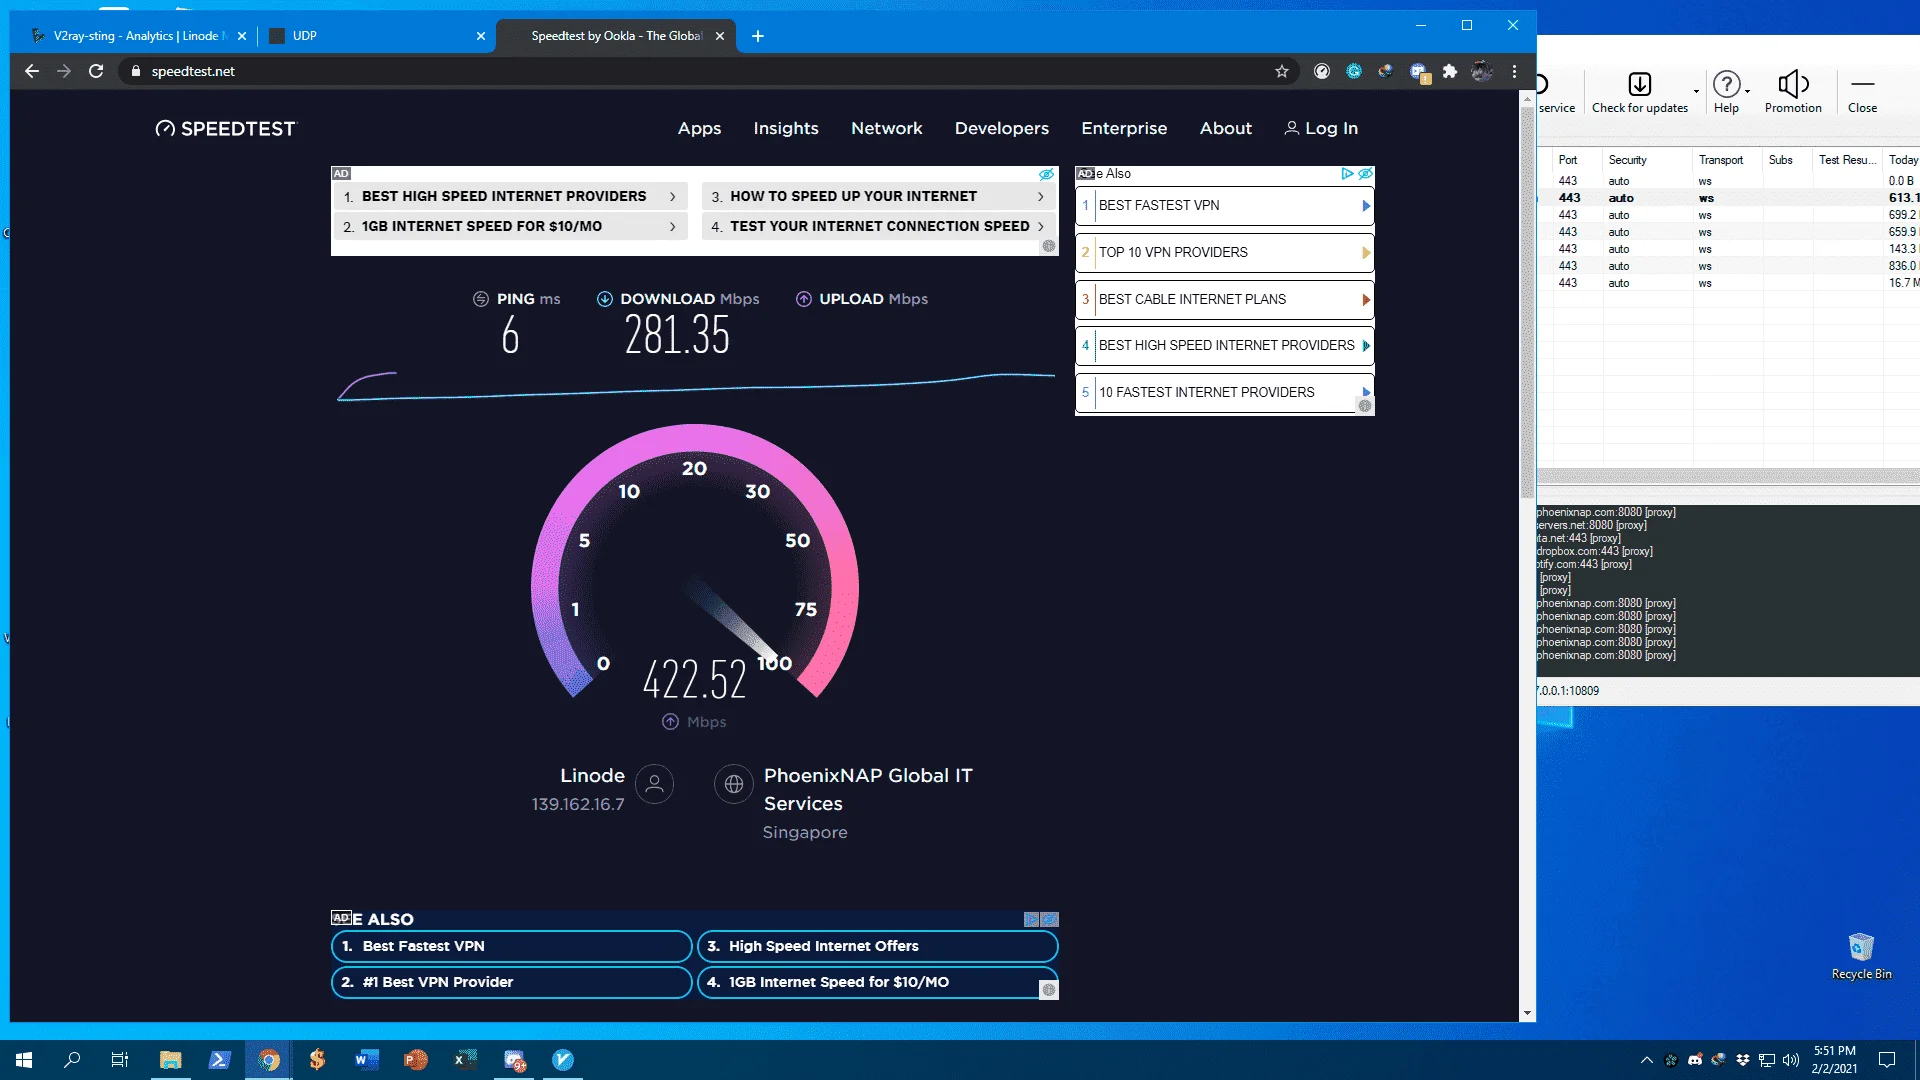Click #1 Best VPN Provider bottom ad

click(x=511, y=983)
